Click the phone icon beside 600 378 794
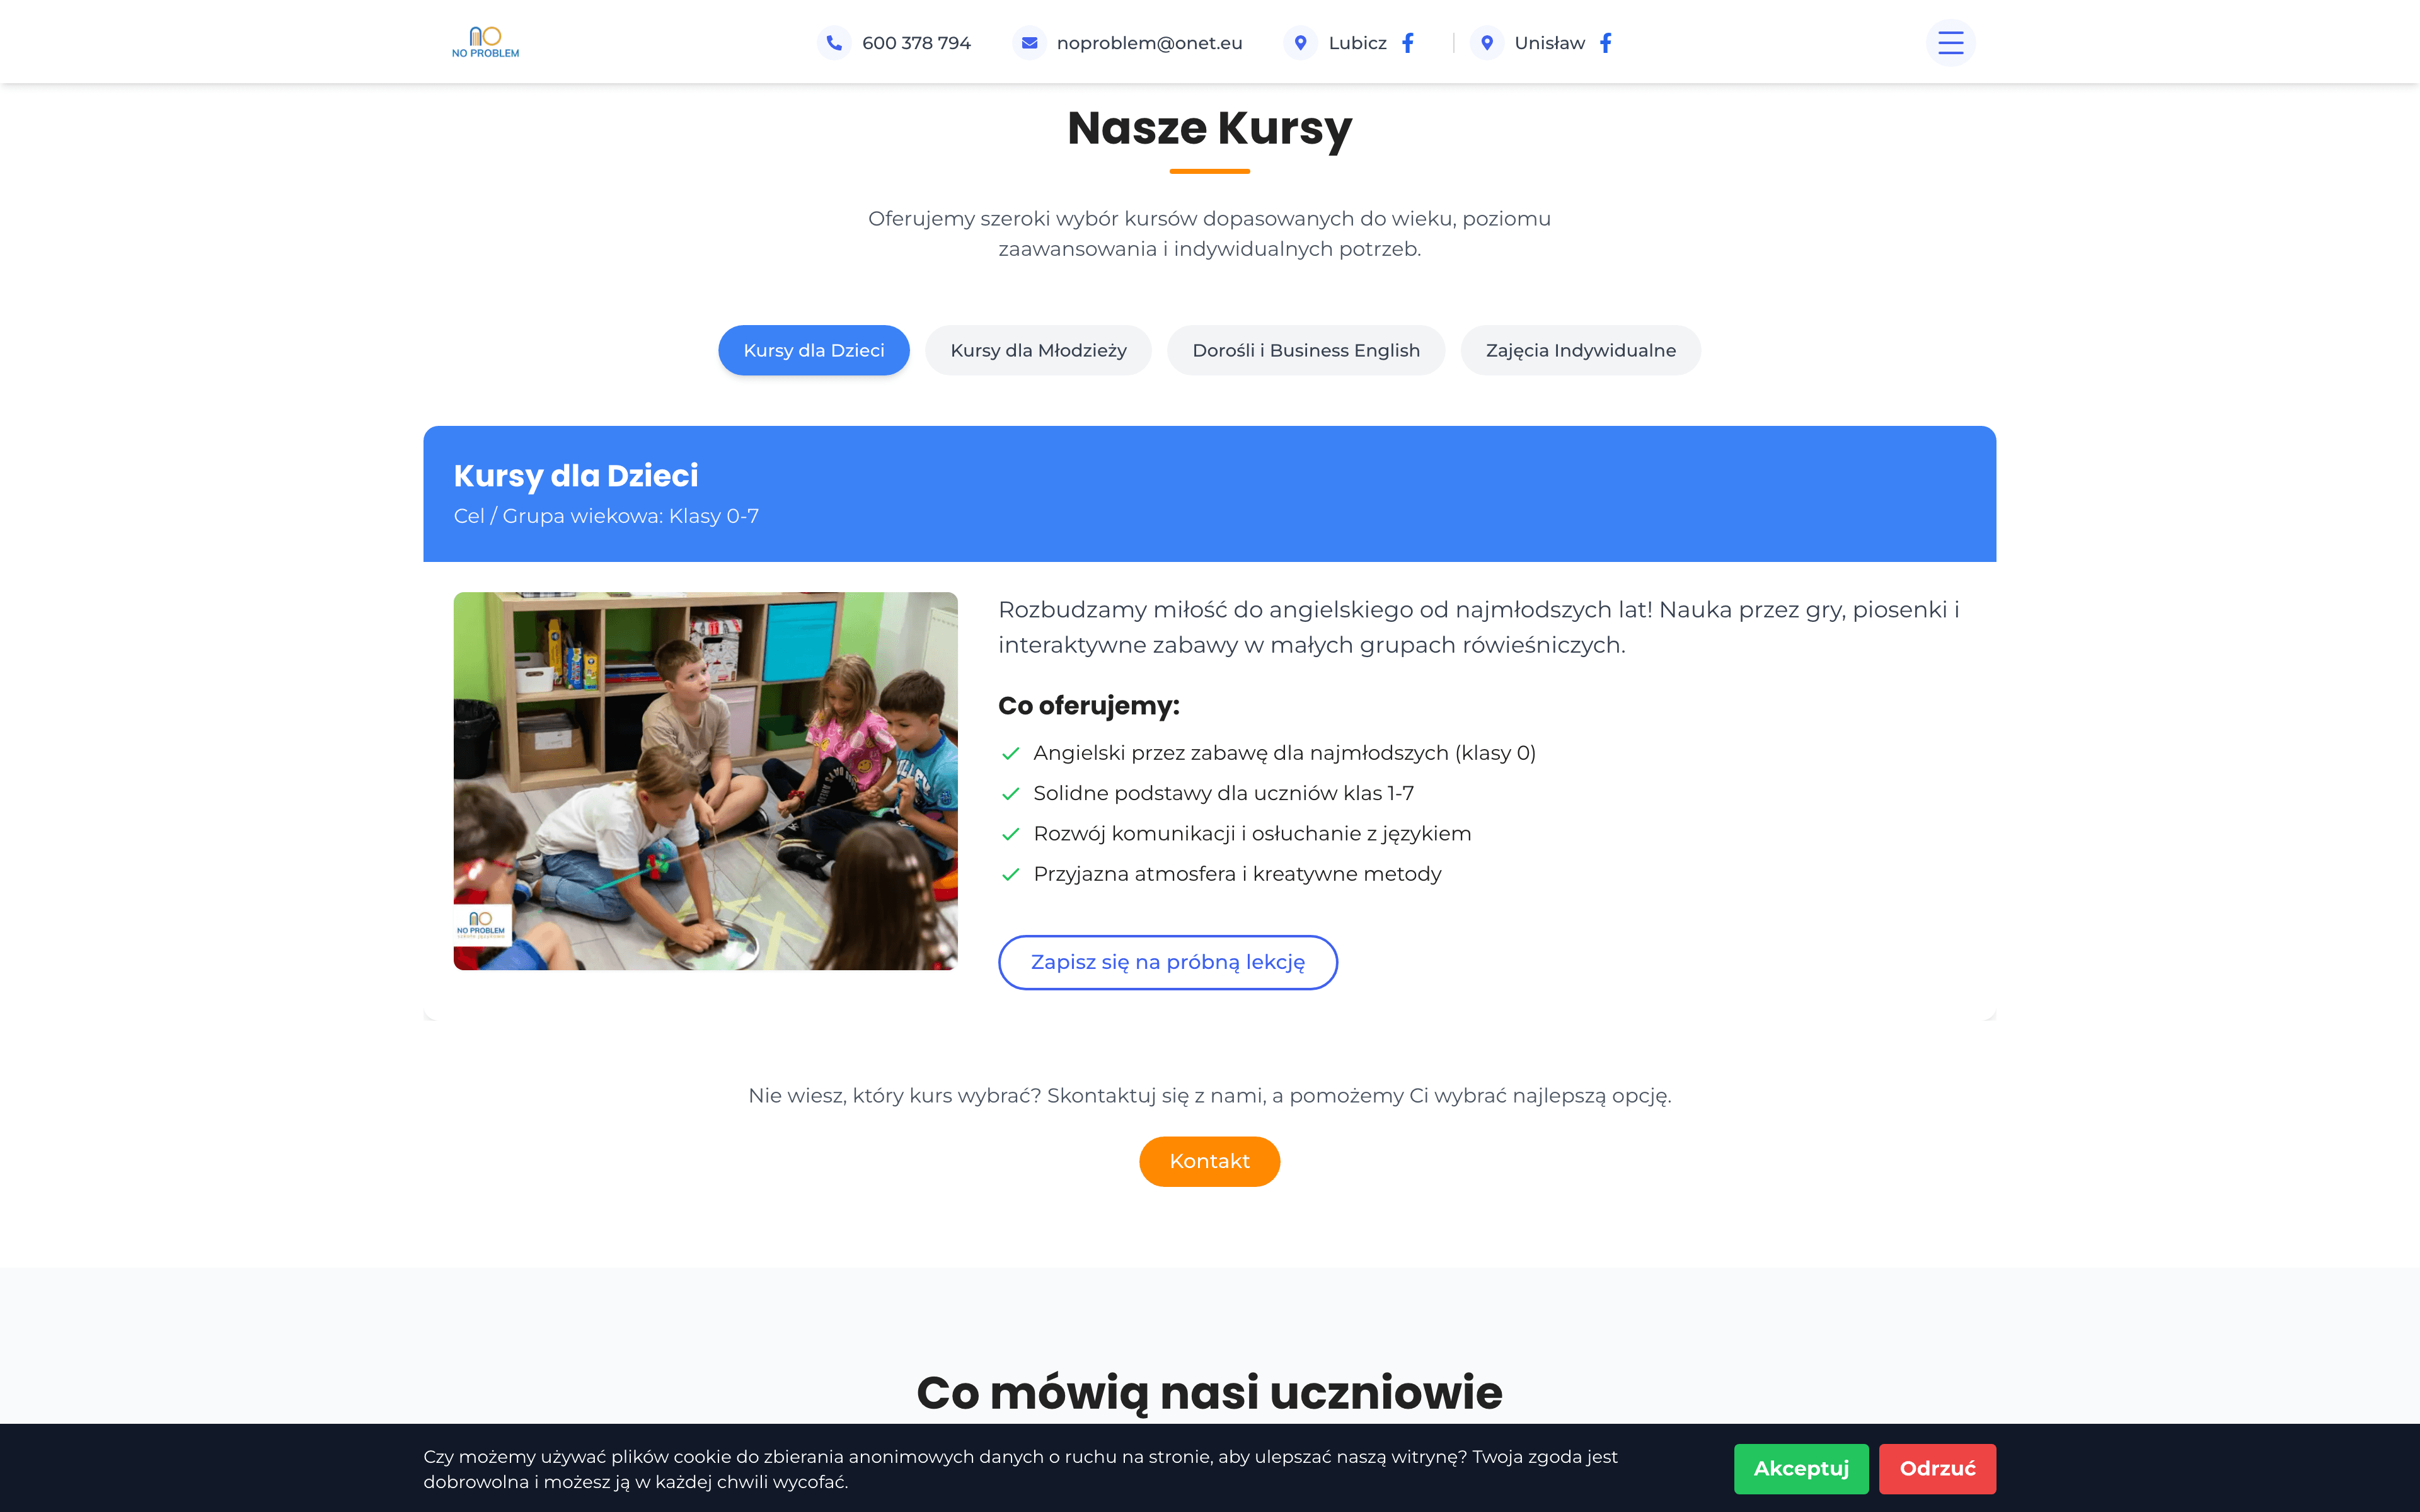 [834, 43]
